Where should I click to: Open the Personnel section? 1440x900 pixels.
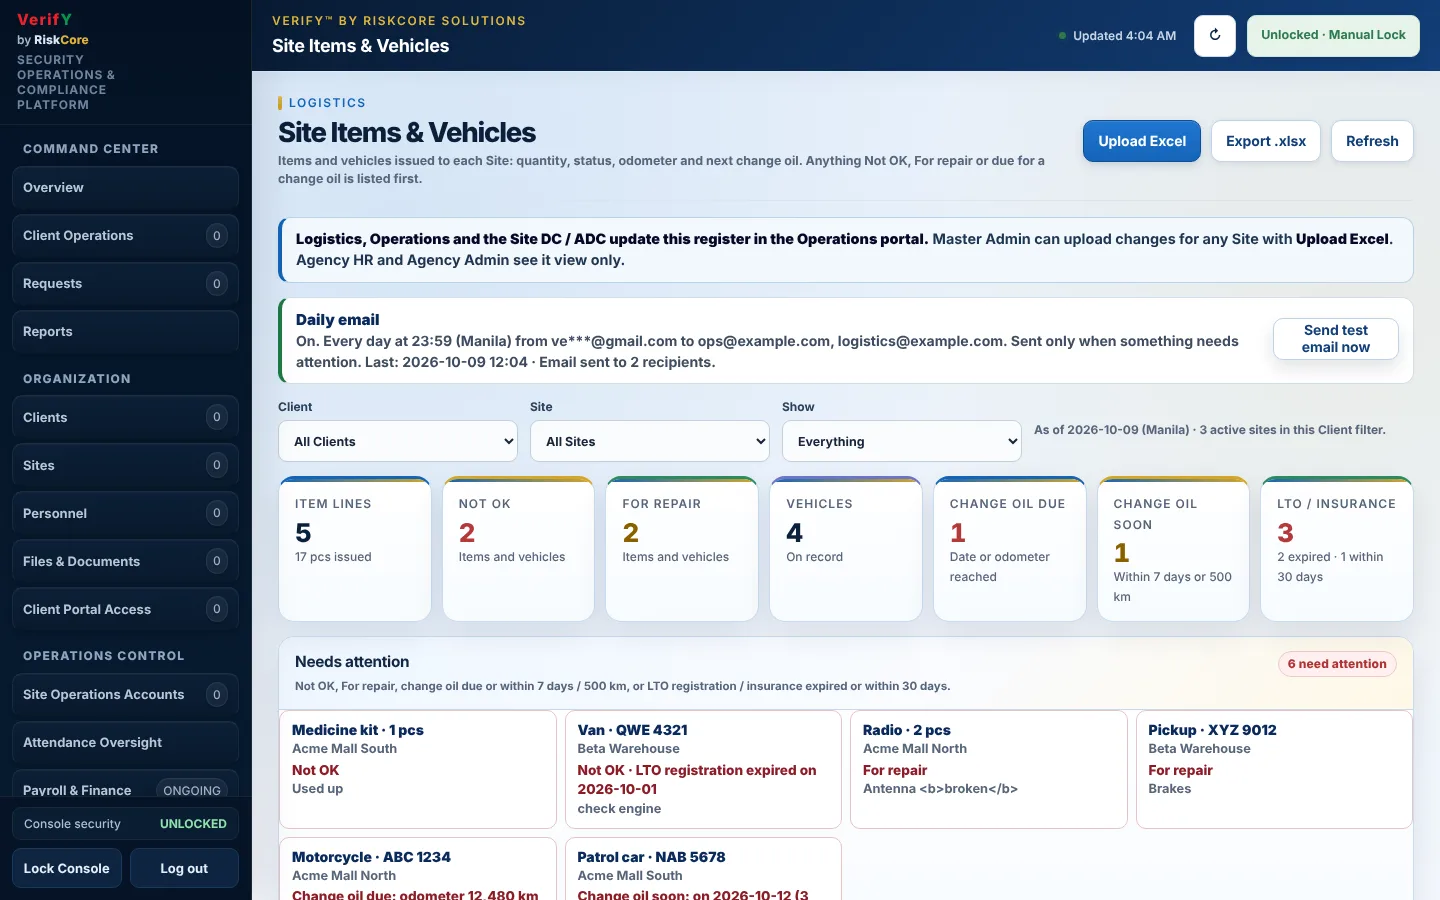(125, 514)
